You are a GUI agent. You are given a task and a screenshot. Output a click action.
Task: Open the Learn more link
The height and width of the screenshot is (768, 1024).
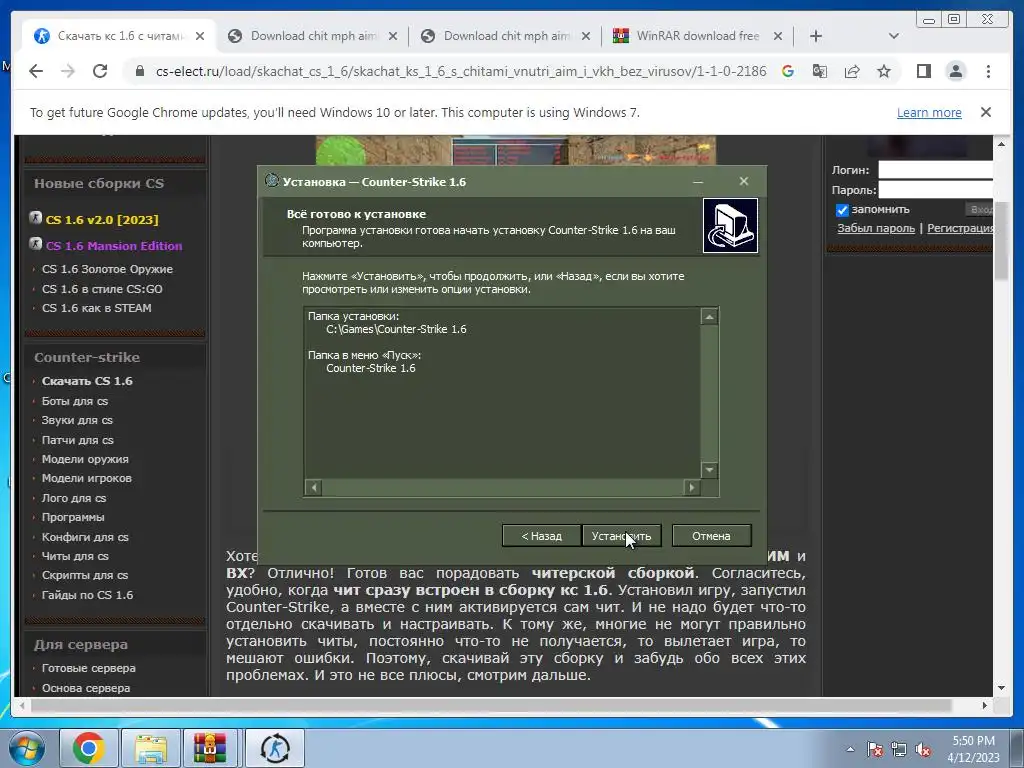(x=929, y=112)
